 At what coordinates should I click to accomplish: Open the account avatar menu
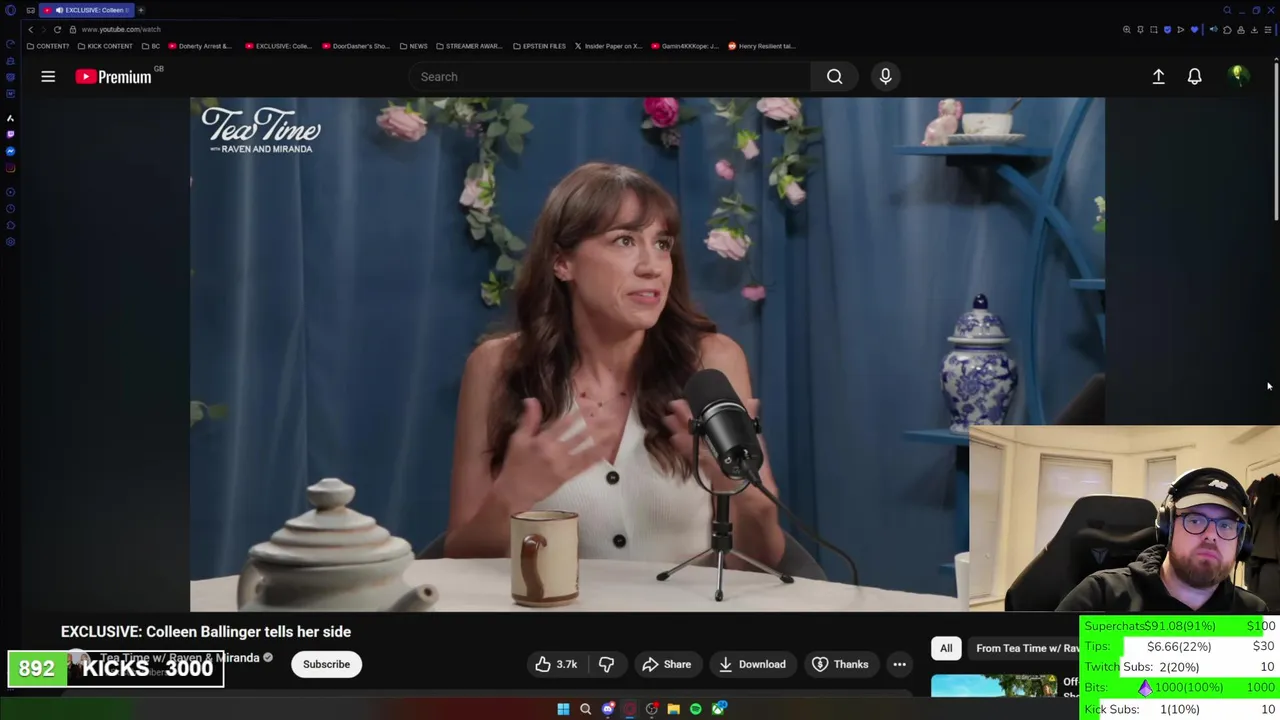[1237, 76]
